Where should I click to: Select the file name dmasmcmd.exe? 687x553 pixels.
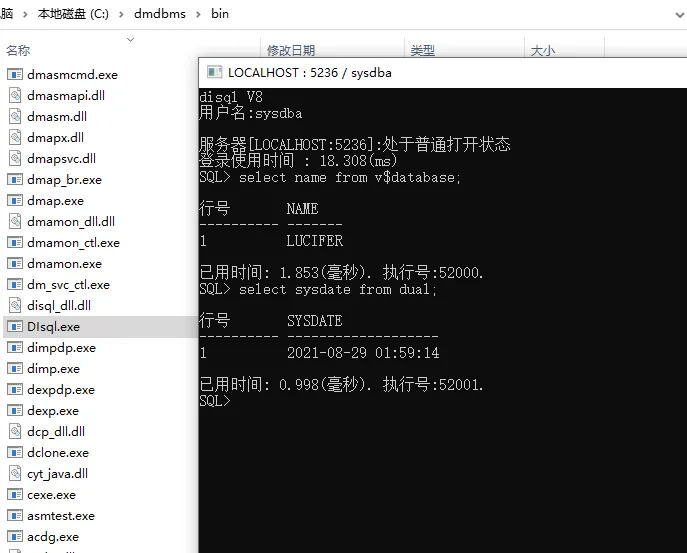point(72,74)
